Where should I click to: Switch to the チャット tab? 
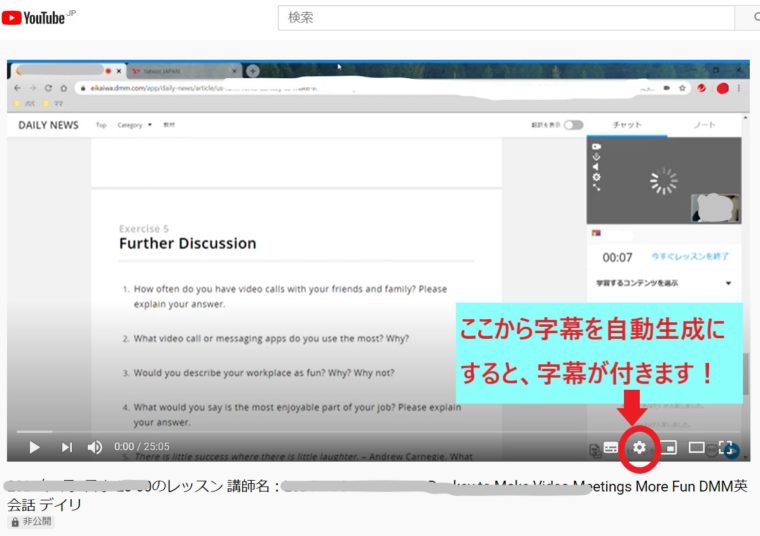click(627, 125)
